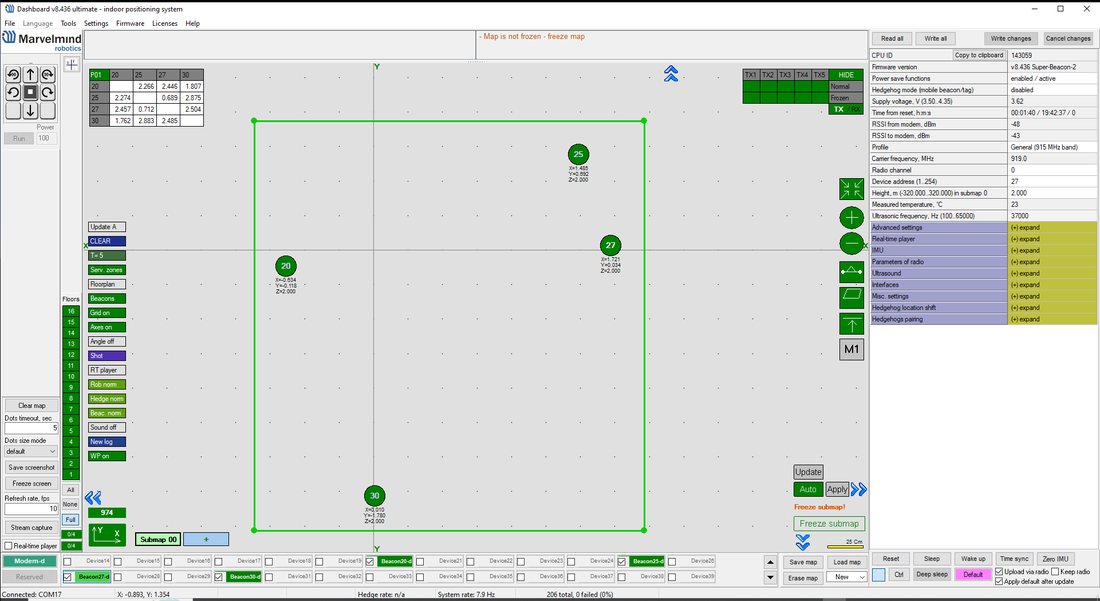Click the M1 map button

[852, 349]
